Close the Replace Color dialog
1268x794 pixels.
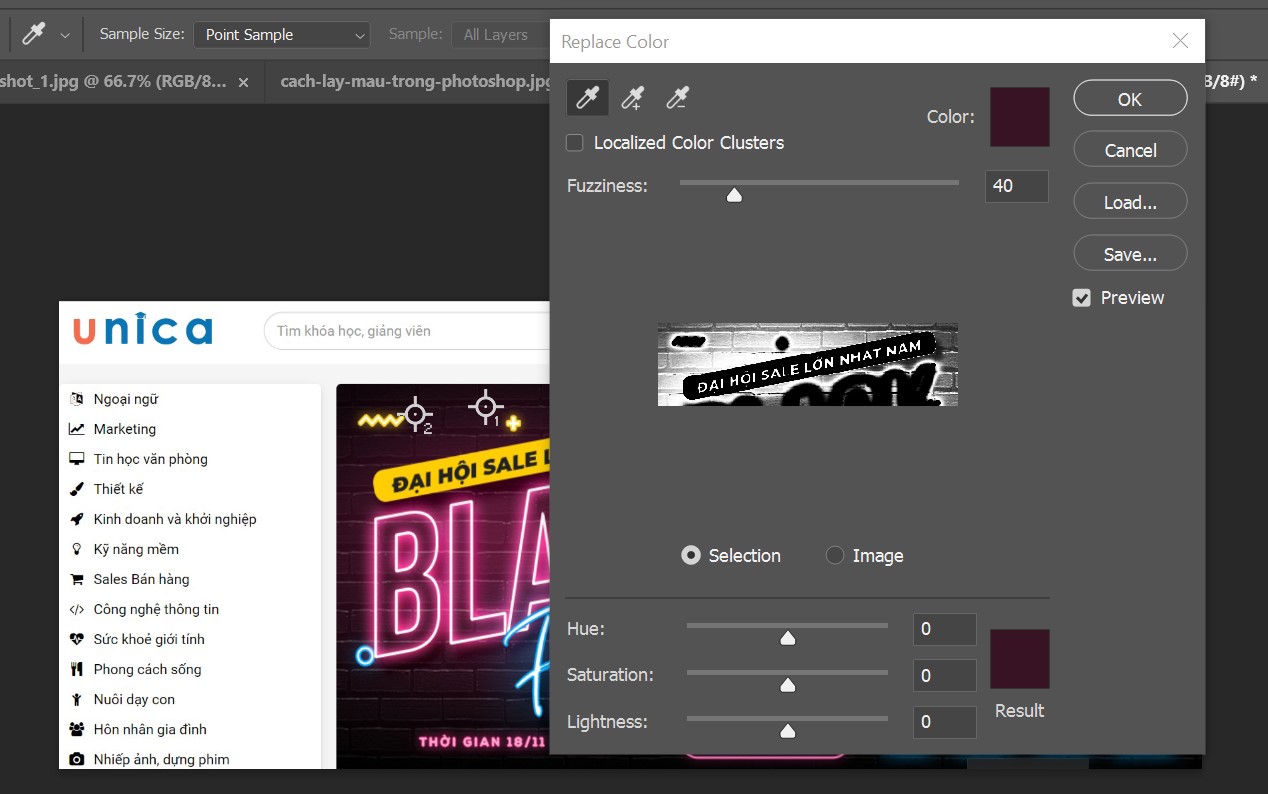[x=1180, y=41]
